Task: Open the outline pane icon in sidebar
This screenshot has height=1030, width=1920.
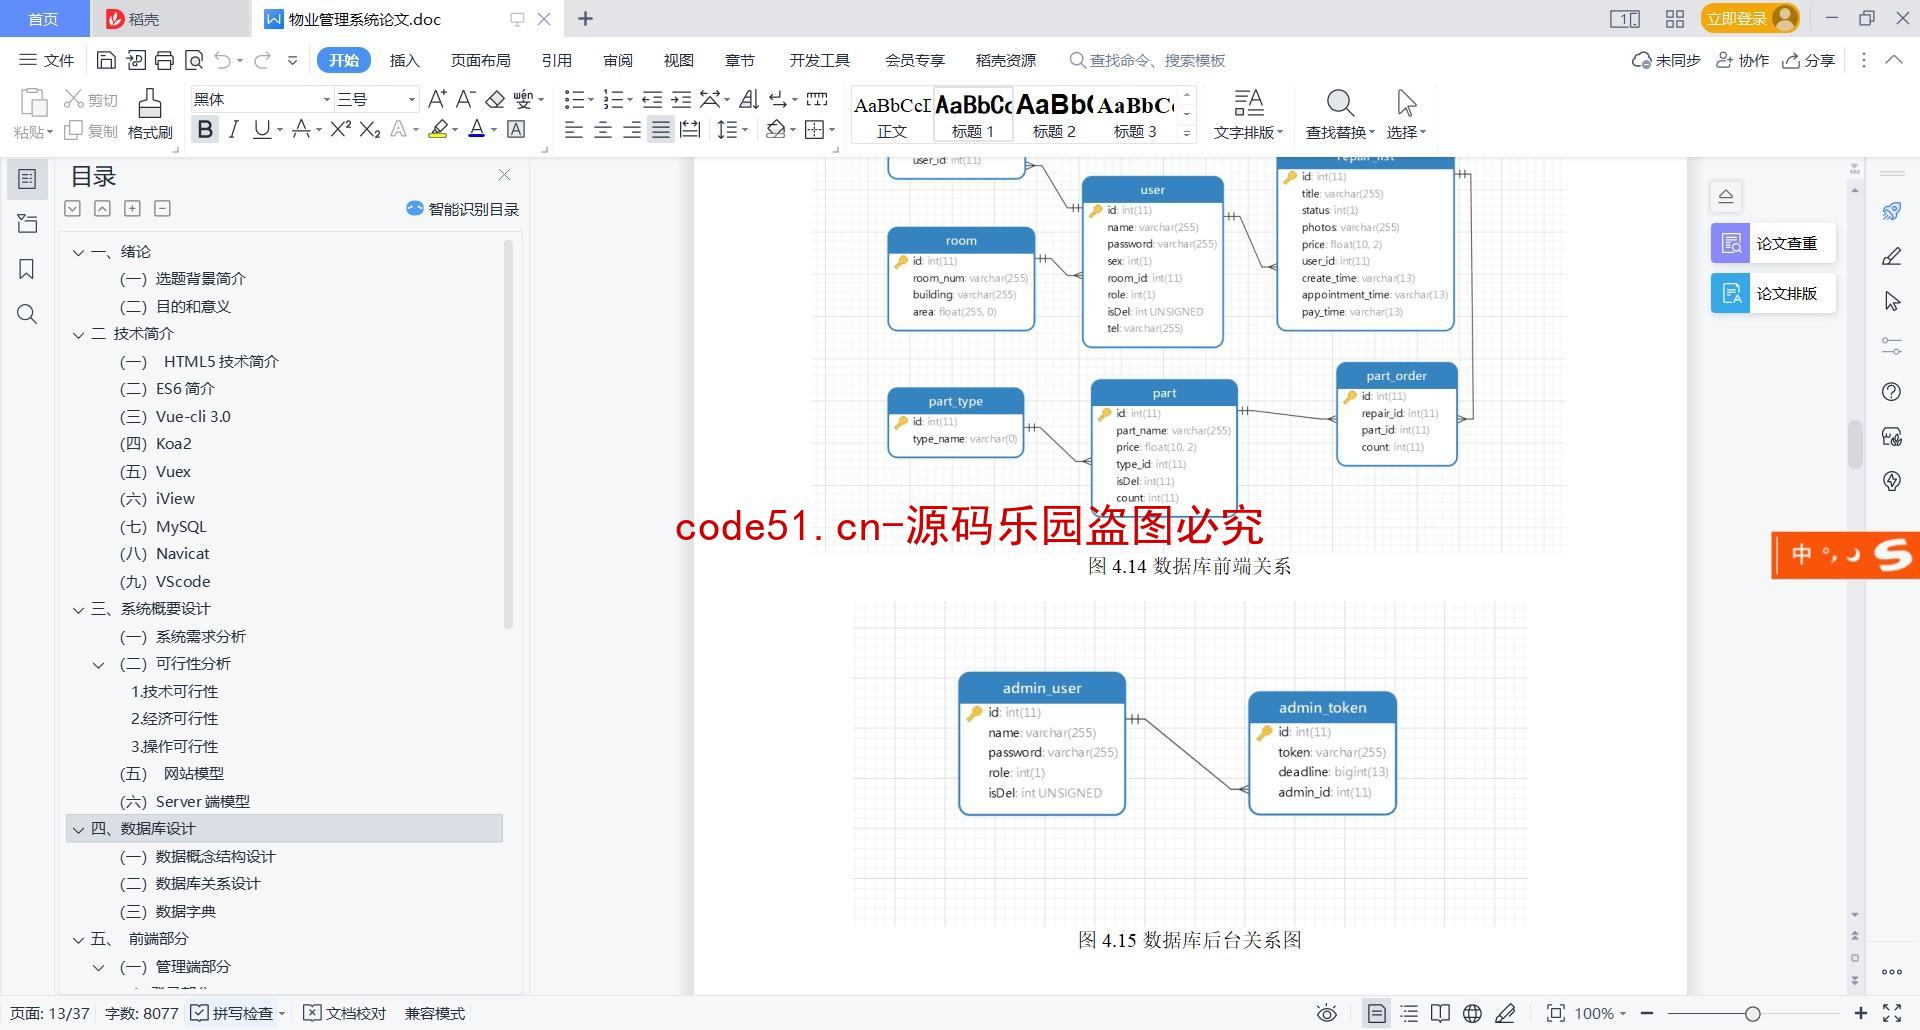Action: [27, 179]
